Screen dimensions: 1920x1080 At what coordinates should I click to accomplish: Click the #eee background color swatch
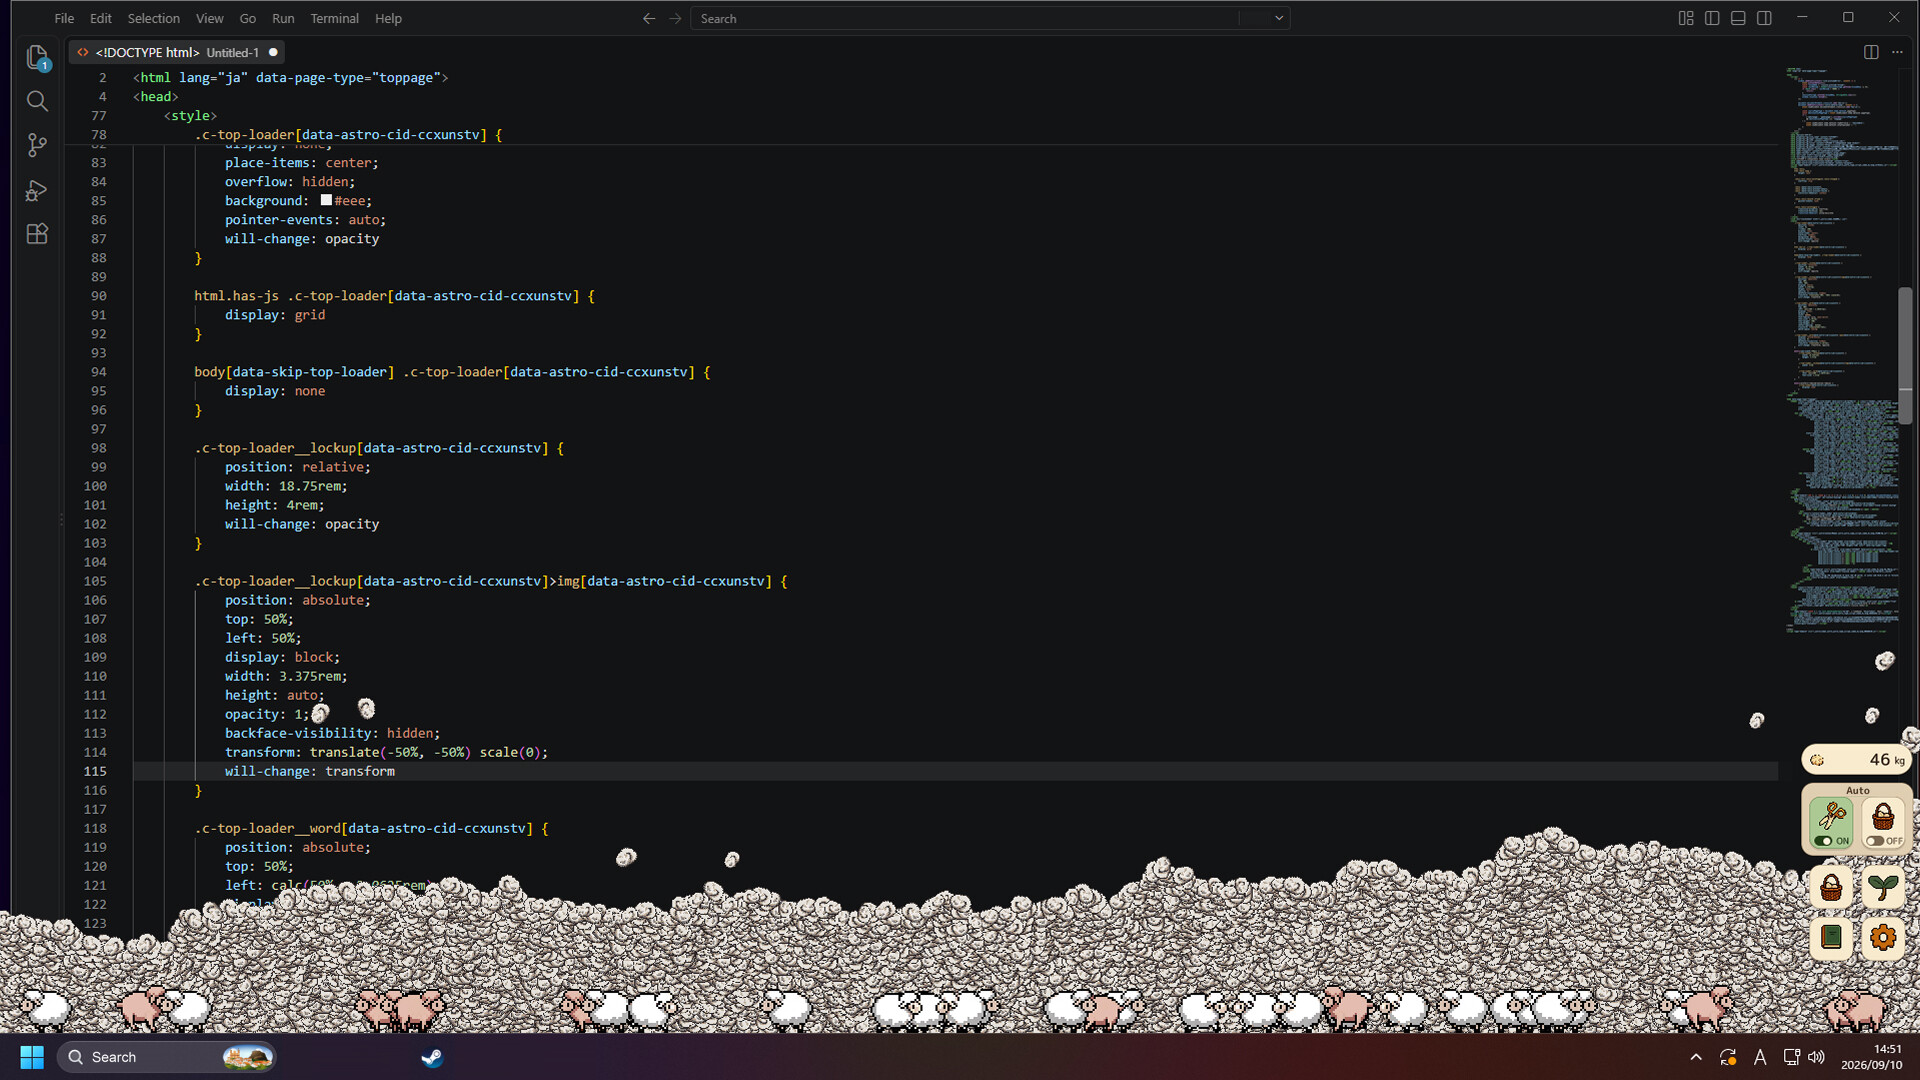326,200
